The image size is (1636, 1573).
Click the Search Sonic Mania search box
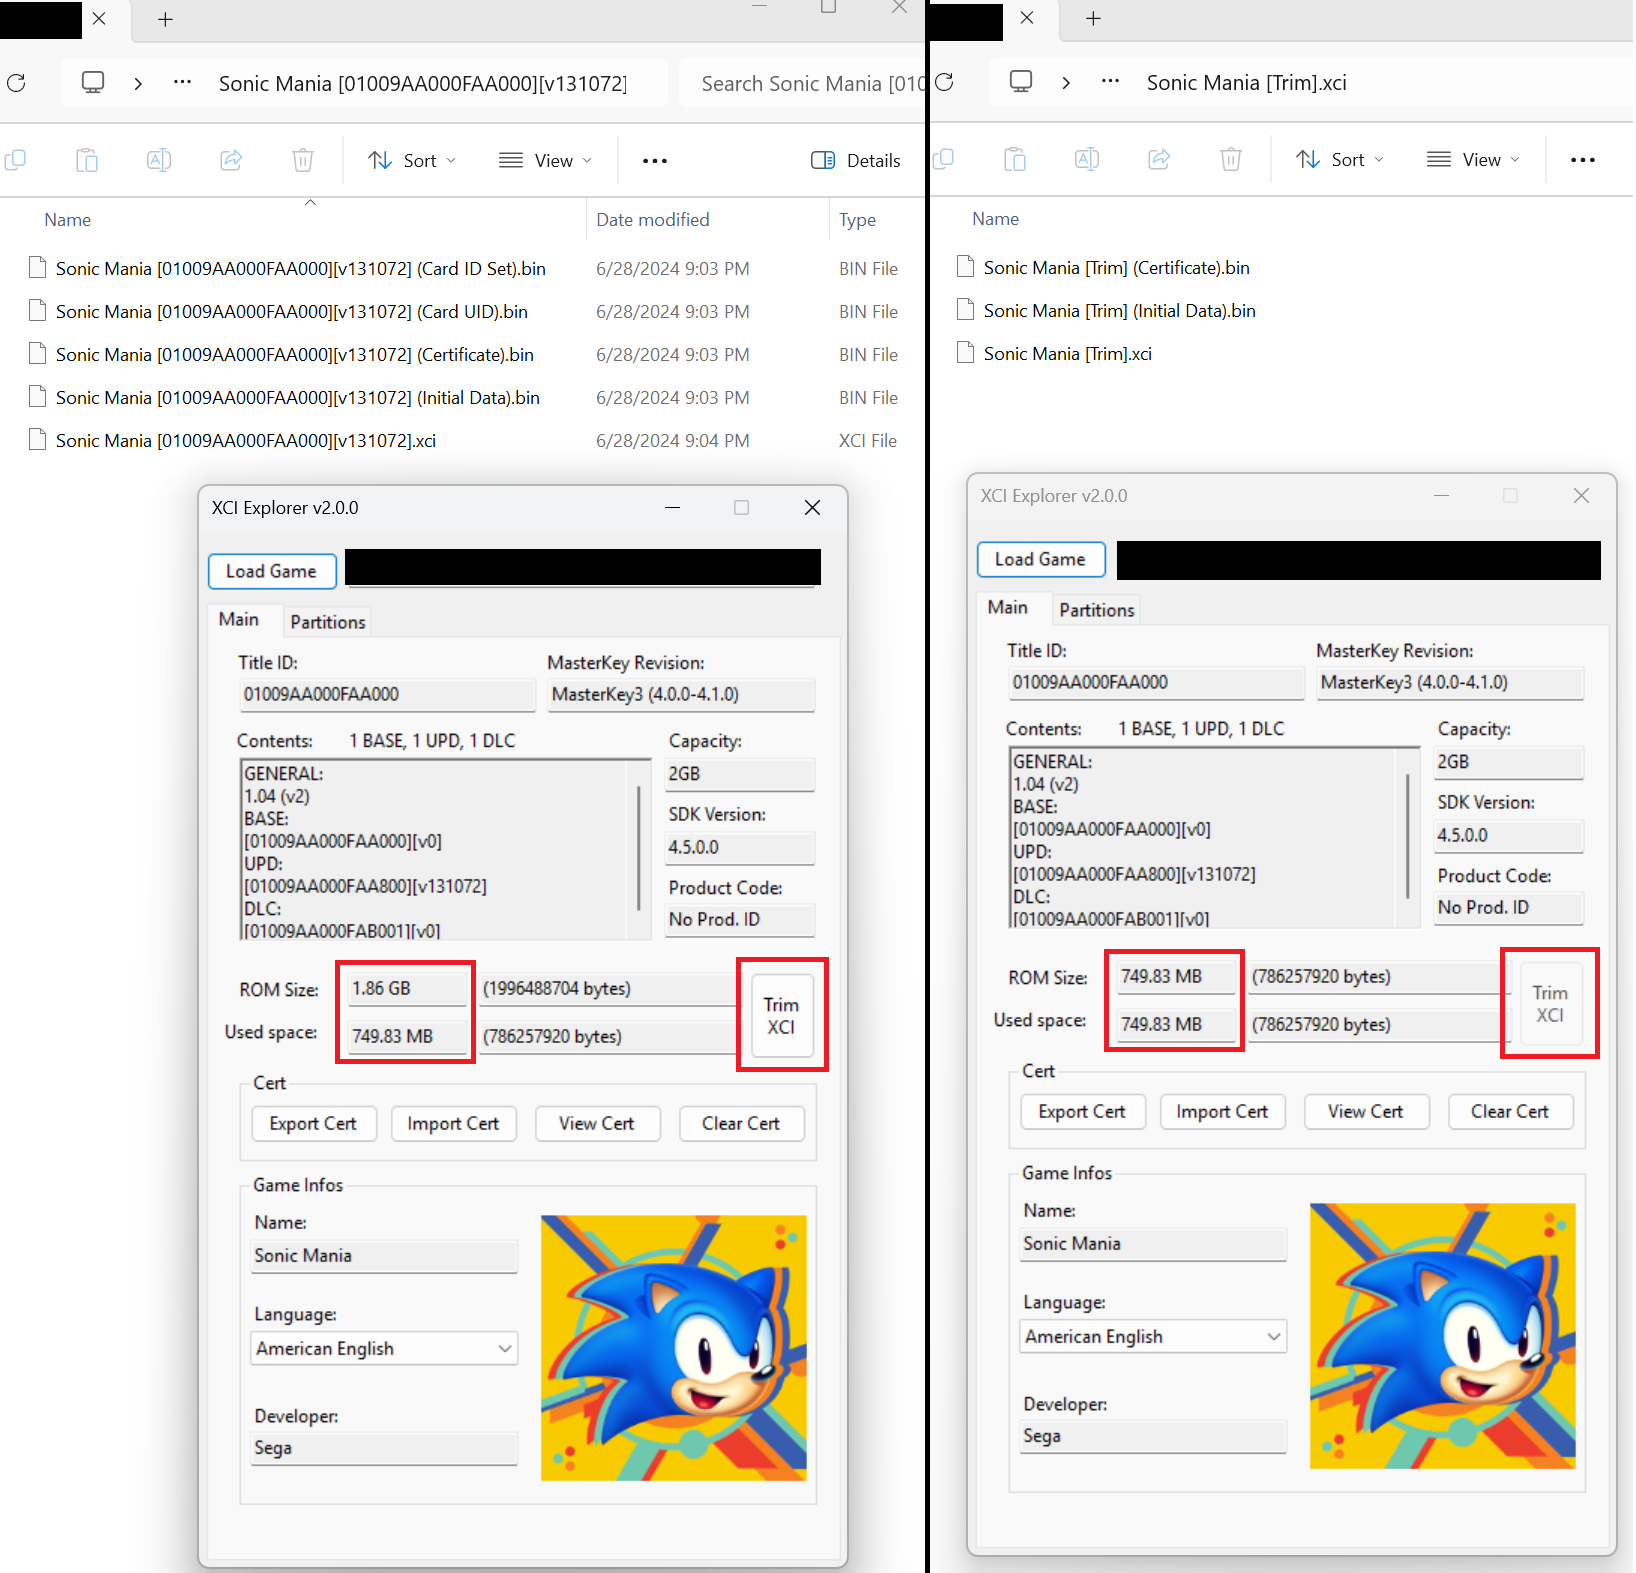(x=803, y=84)
